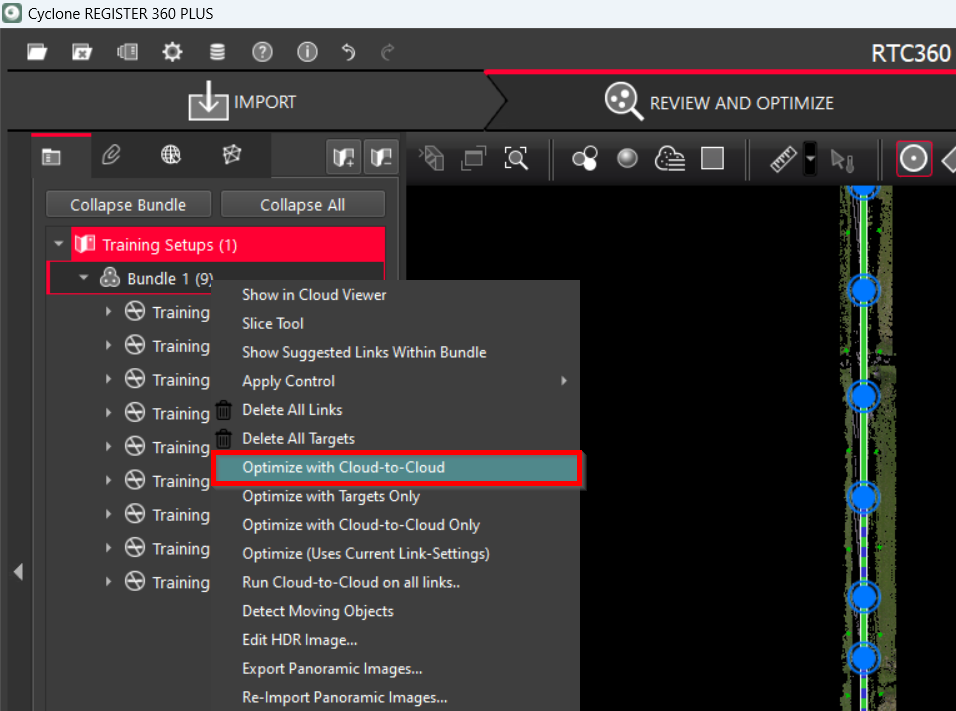
Task: Click the database stack icon
Action: click(x=217, y=52)
